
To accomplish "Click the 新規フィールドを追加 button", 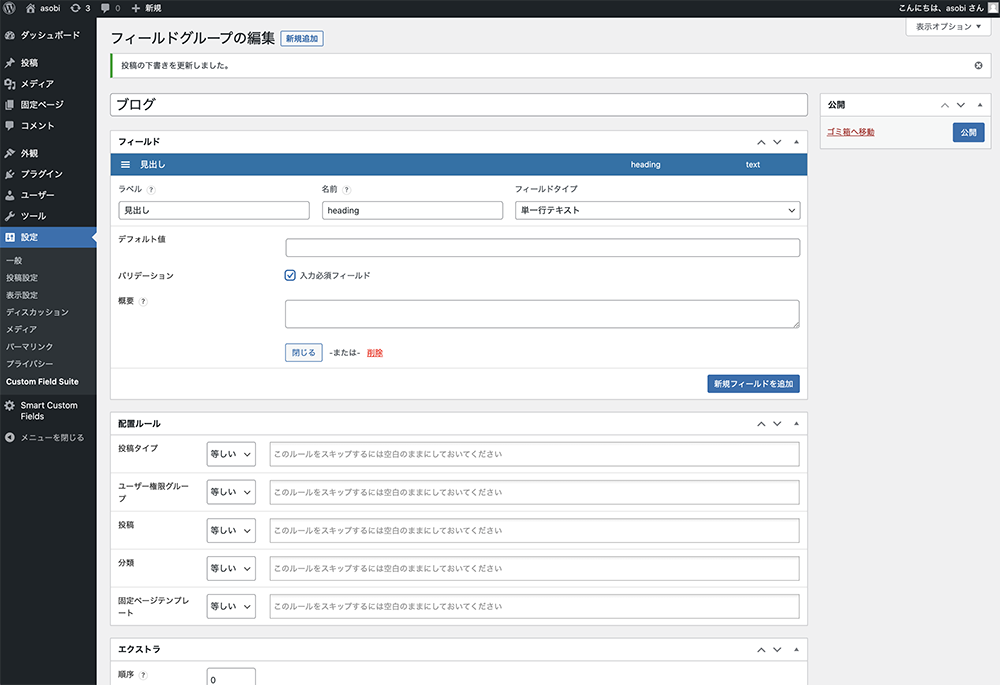I will (752, 384).
